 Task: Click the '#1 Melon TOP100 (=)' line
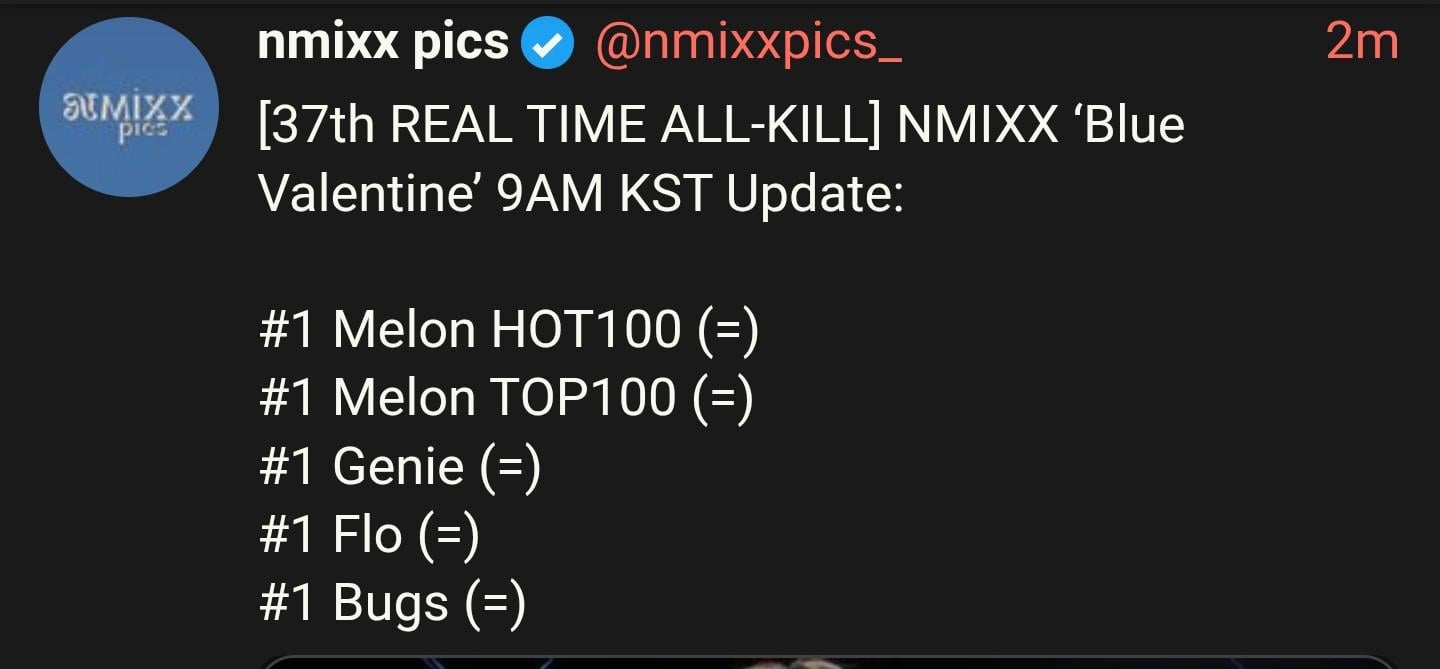505,398
